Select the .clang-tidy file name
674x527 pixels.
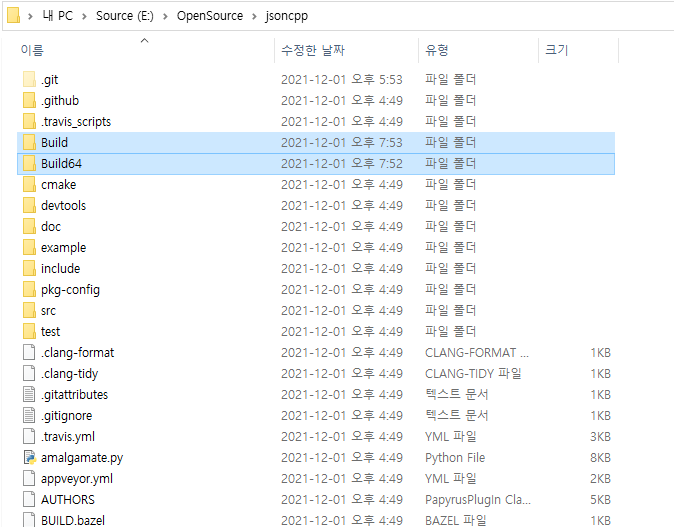pos(70,374)
